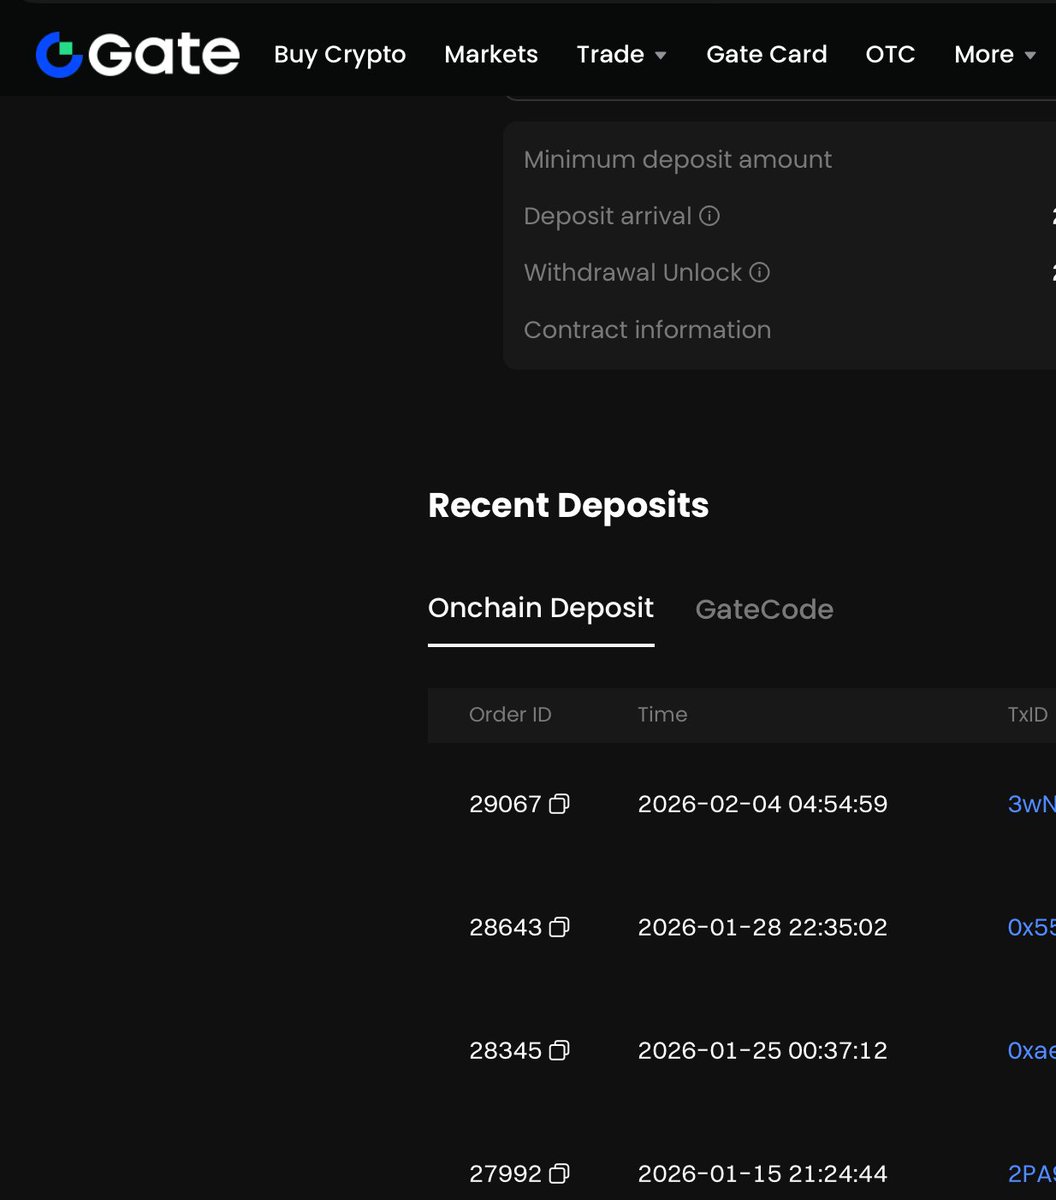This screenshot has width=1056, height=1200.
Task: Expand the Trade dropdown menu
Action: pos(621,54)
